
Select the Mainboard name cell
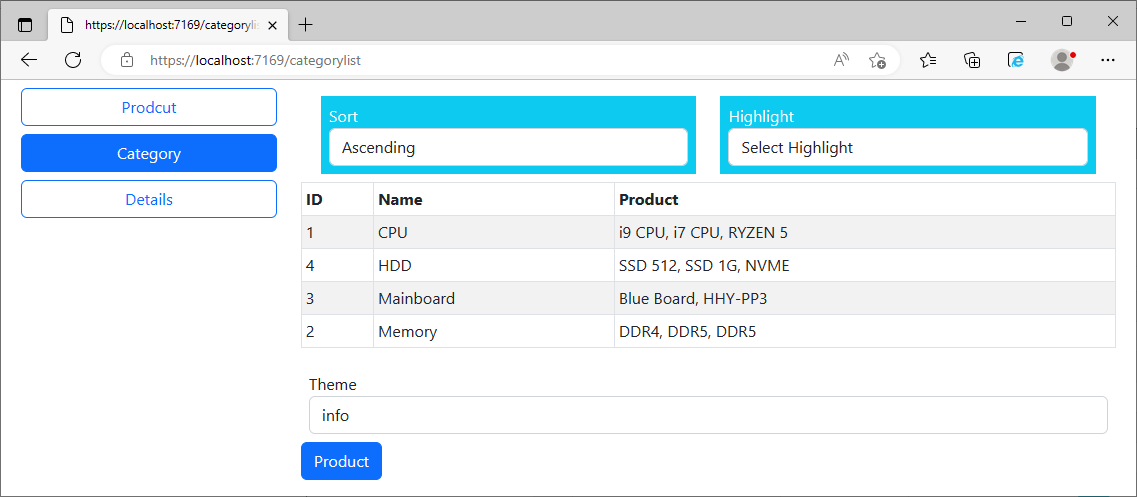[x=494, y=298]
